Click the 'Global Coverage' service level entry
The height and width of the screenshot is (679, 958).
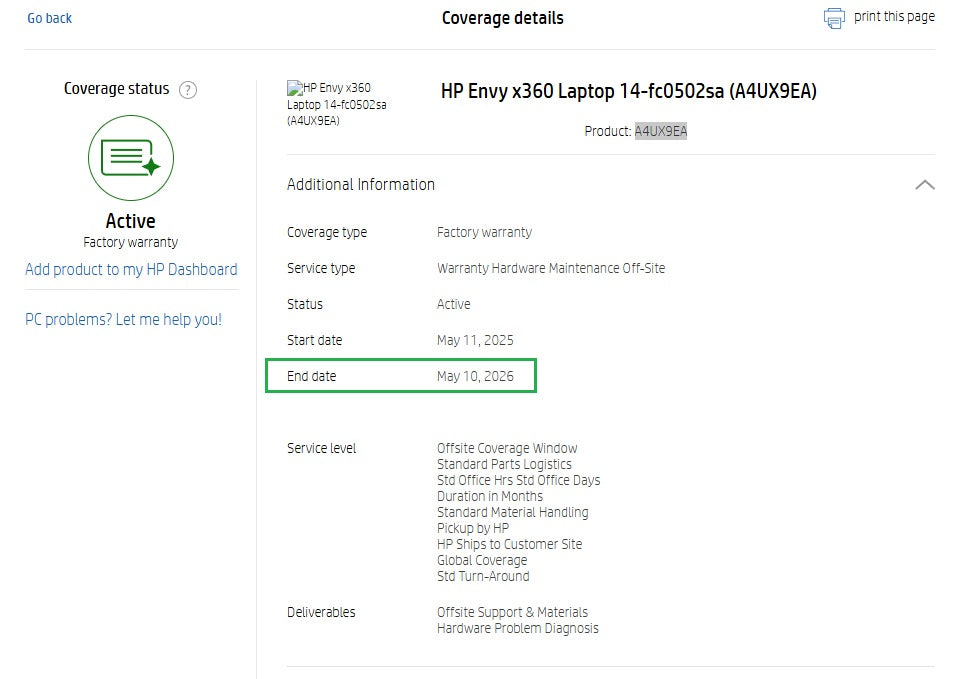pos(482,560)
